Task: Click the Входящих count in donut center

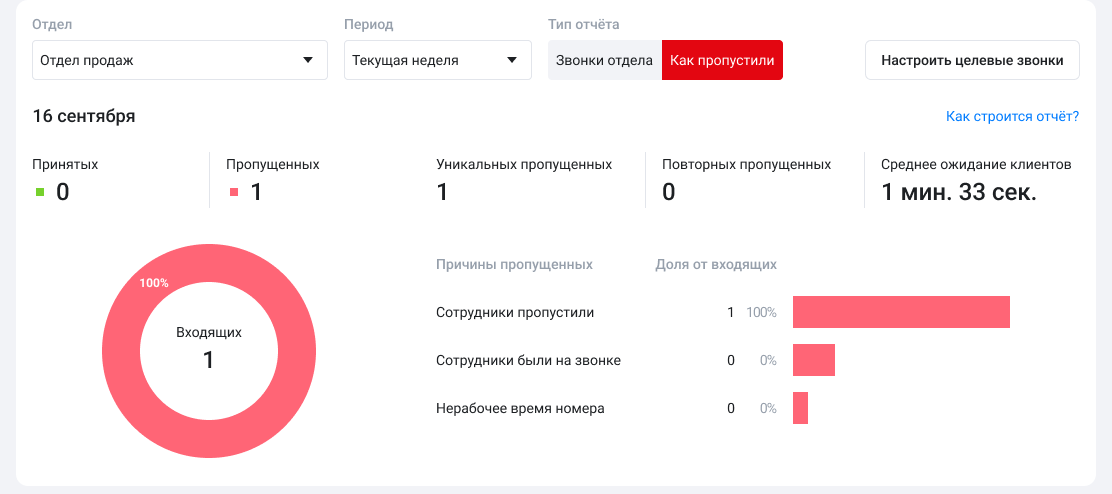Action: click(x=208, y=360)
